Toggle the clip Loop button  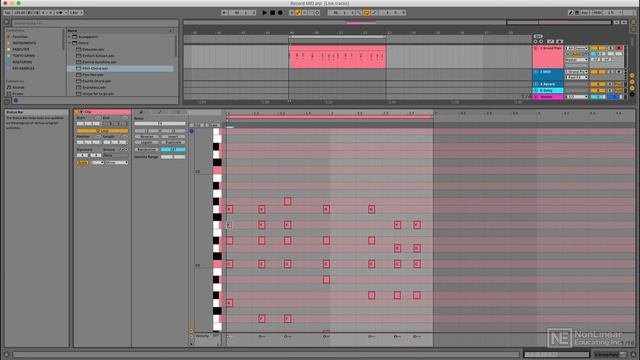(102, 131)
